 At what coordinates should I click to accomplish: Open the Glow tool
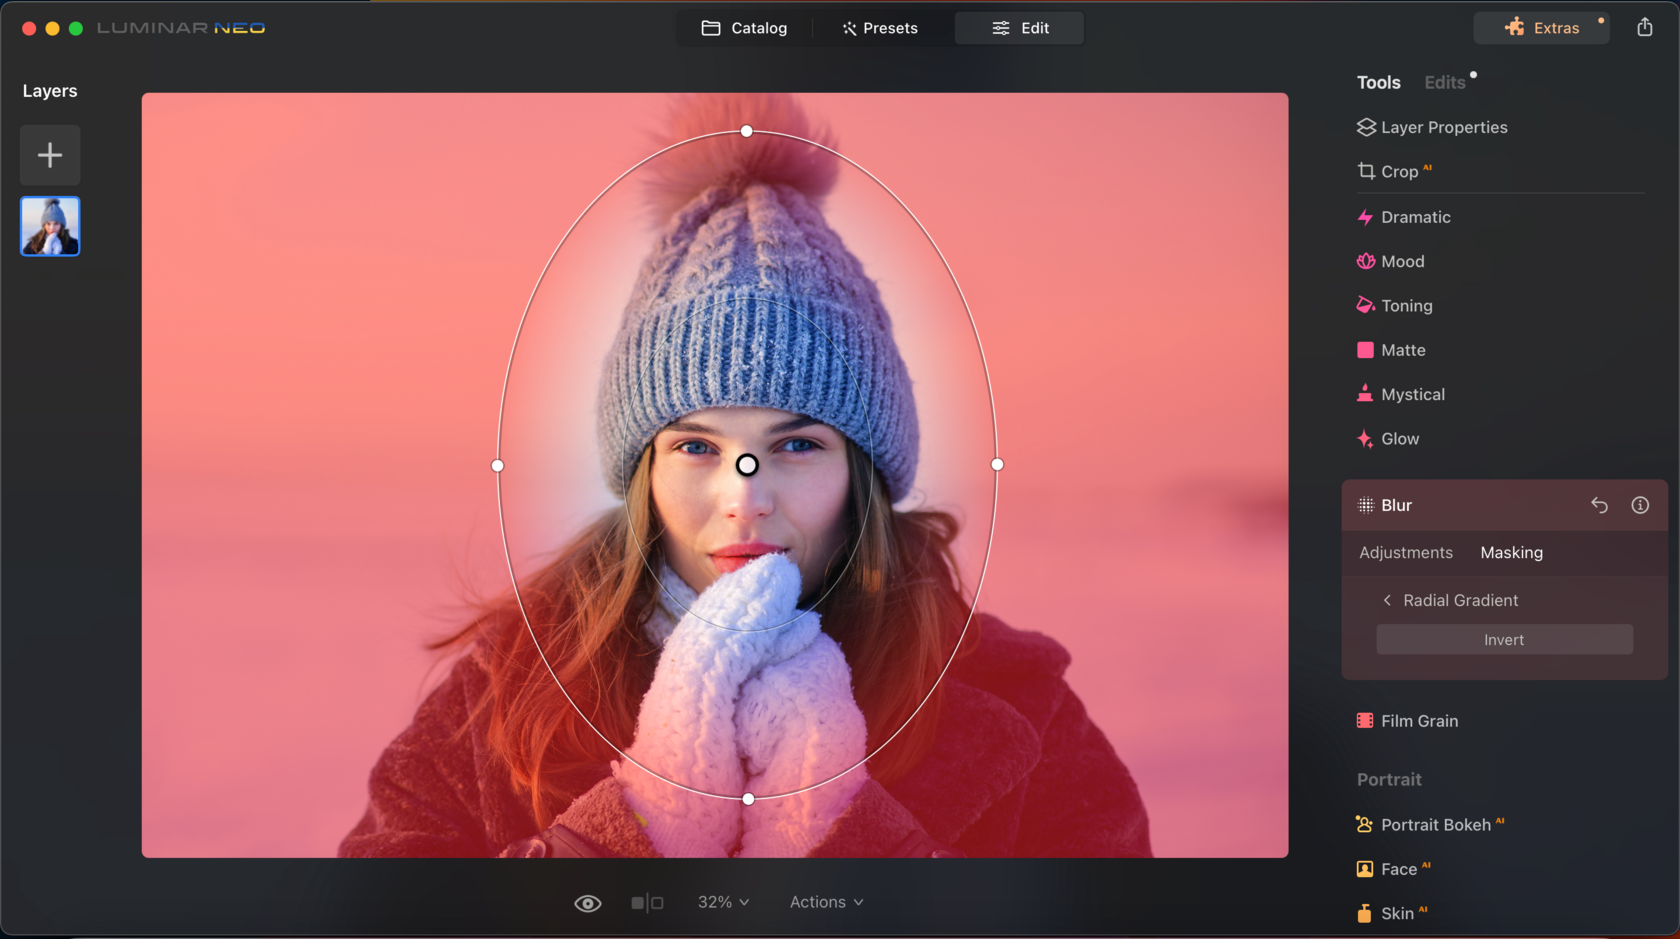point(1399,439)
